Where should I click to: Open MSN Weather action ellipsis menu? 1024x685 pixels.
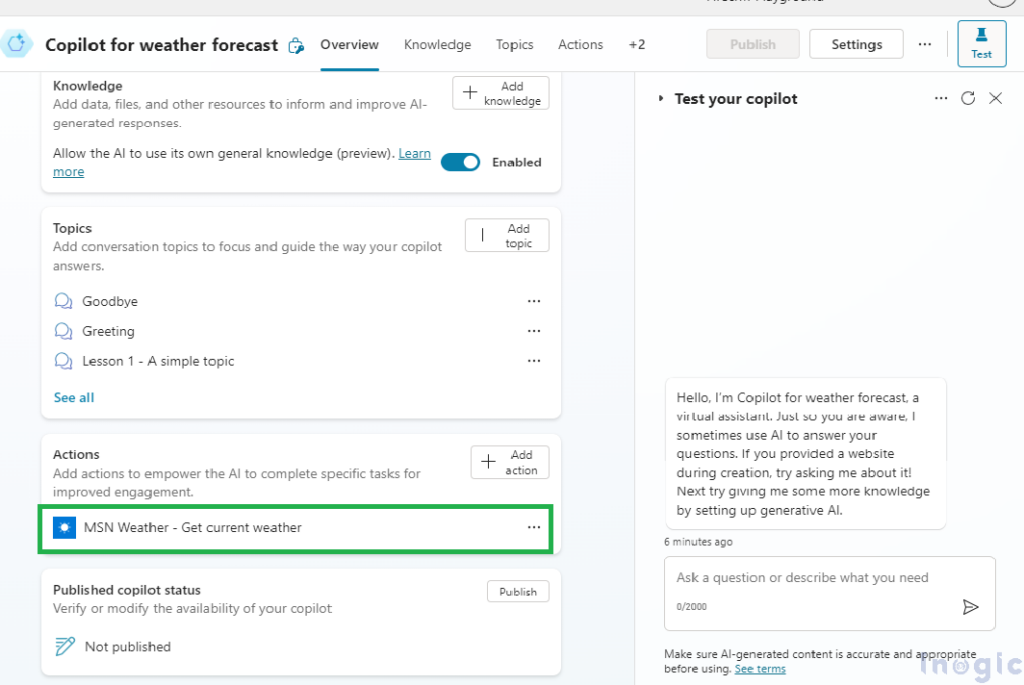534,527
